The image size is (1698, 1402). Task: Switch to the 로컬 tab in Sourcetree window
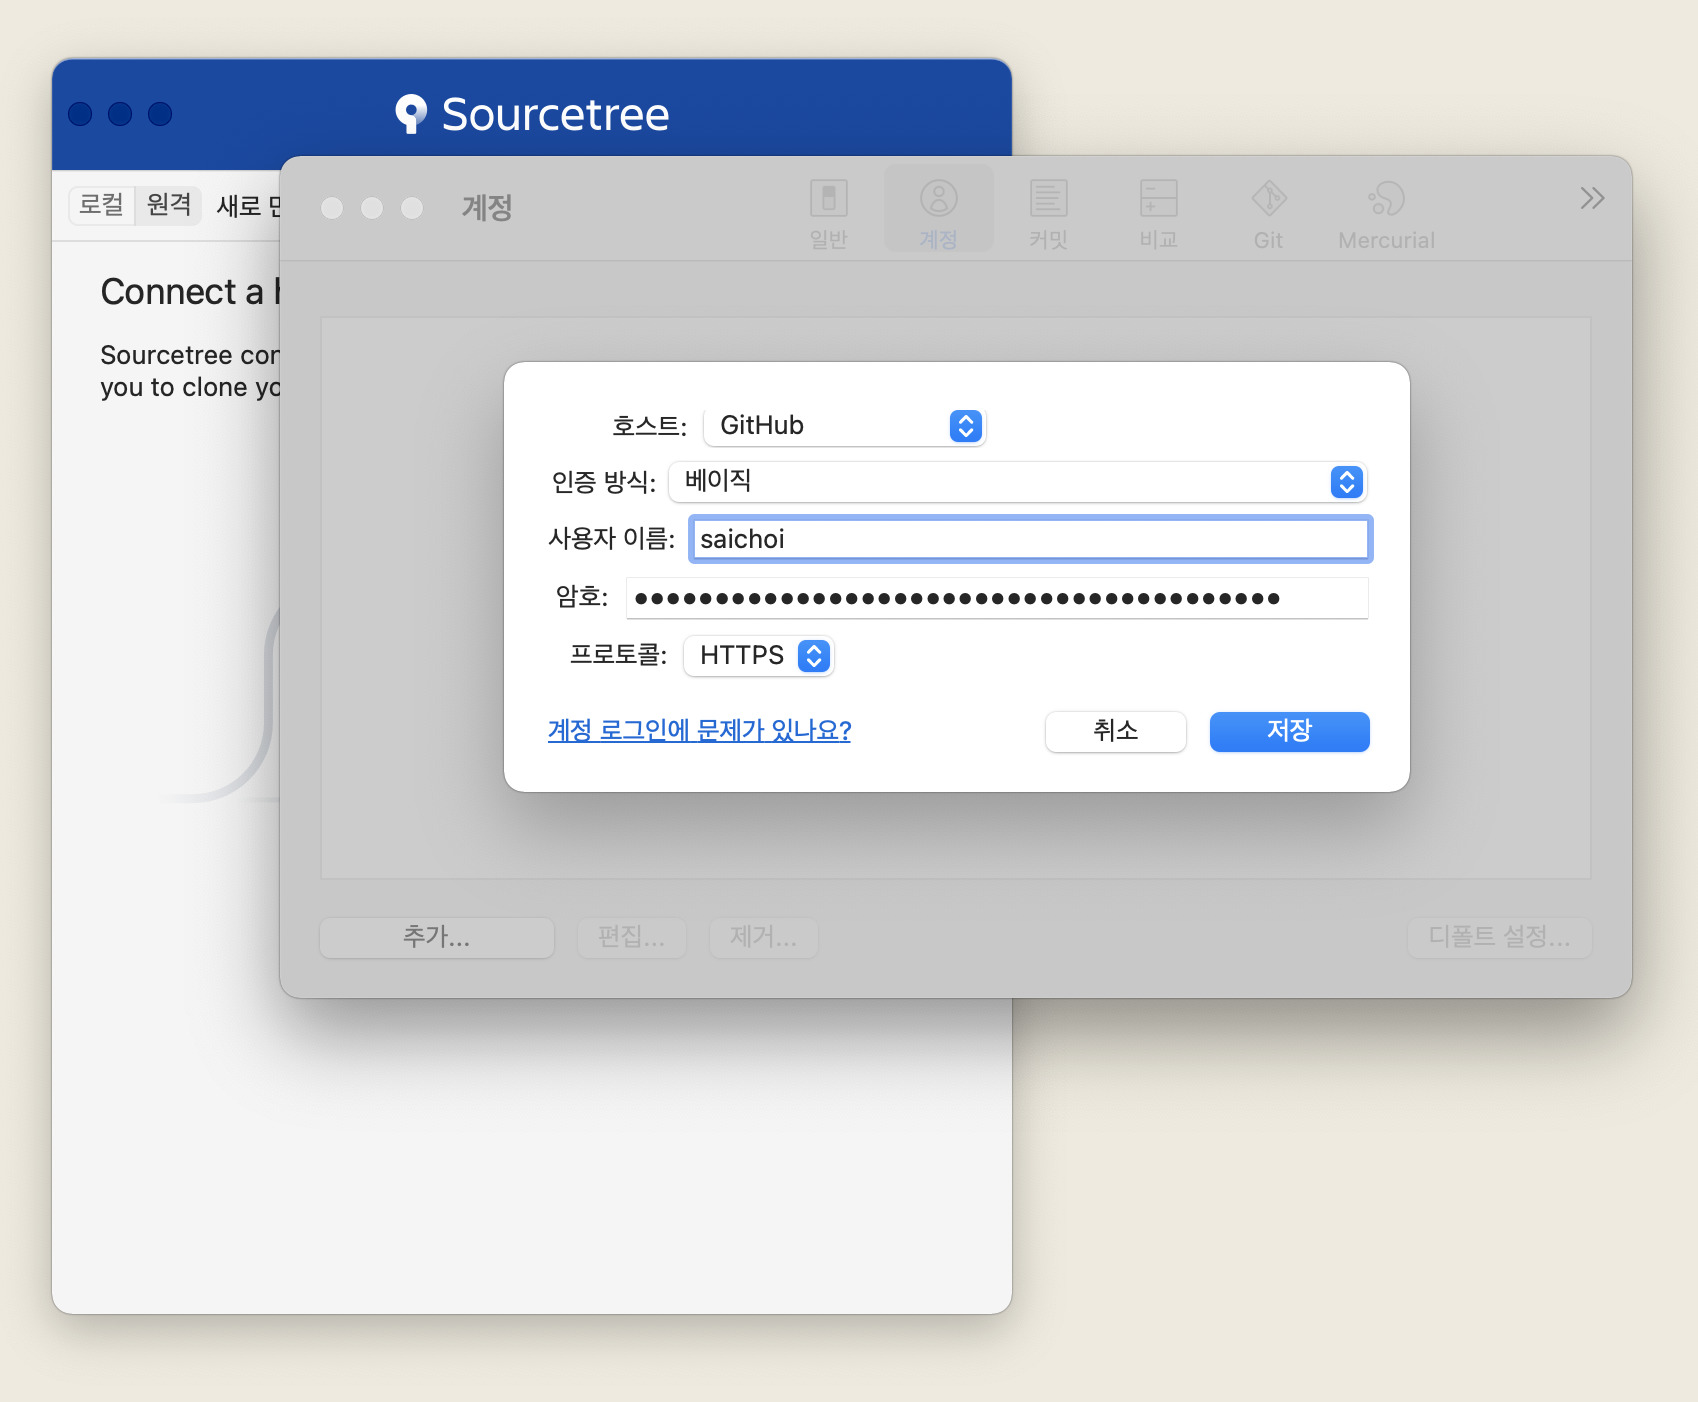tap(102, 205)
